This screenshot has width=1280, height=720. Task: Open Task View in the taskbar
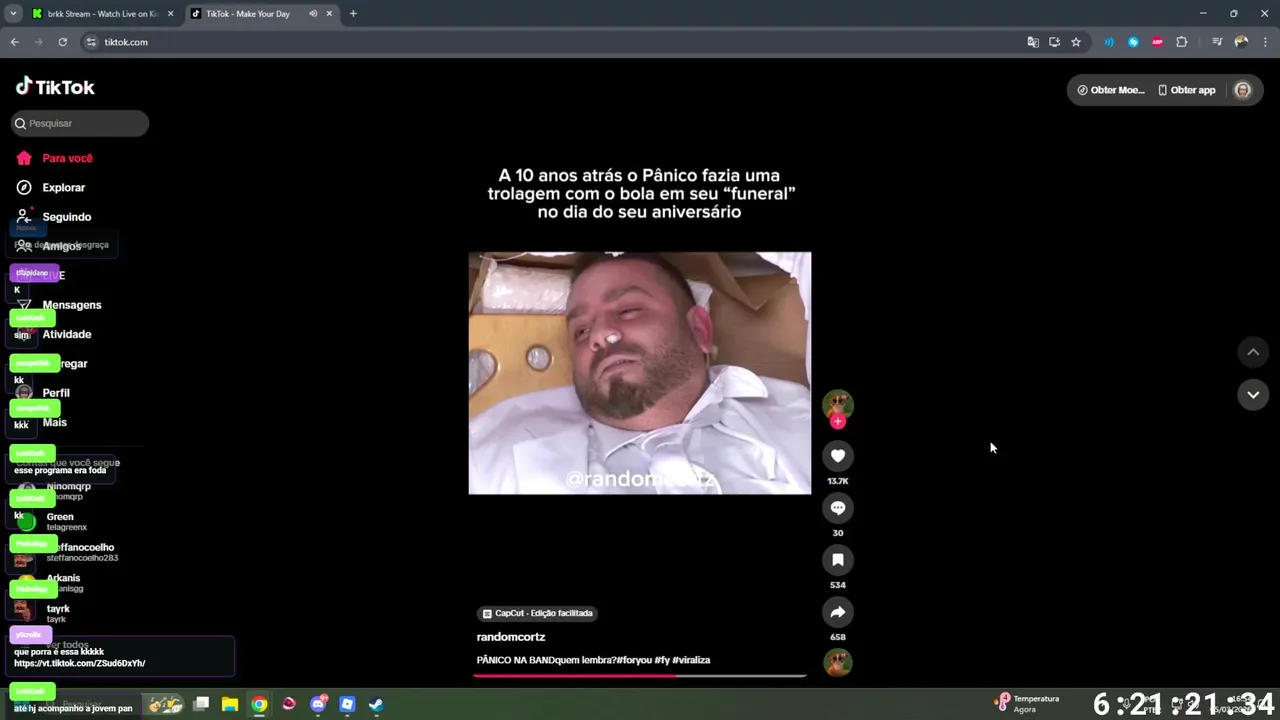(x=201, y=704)
